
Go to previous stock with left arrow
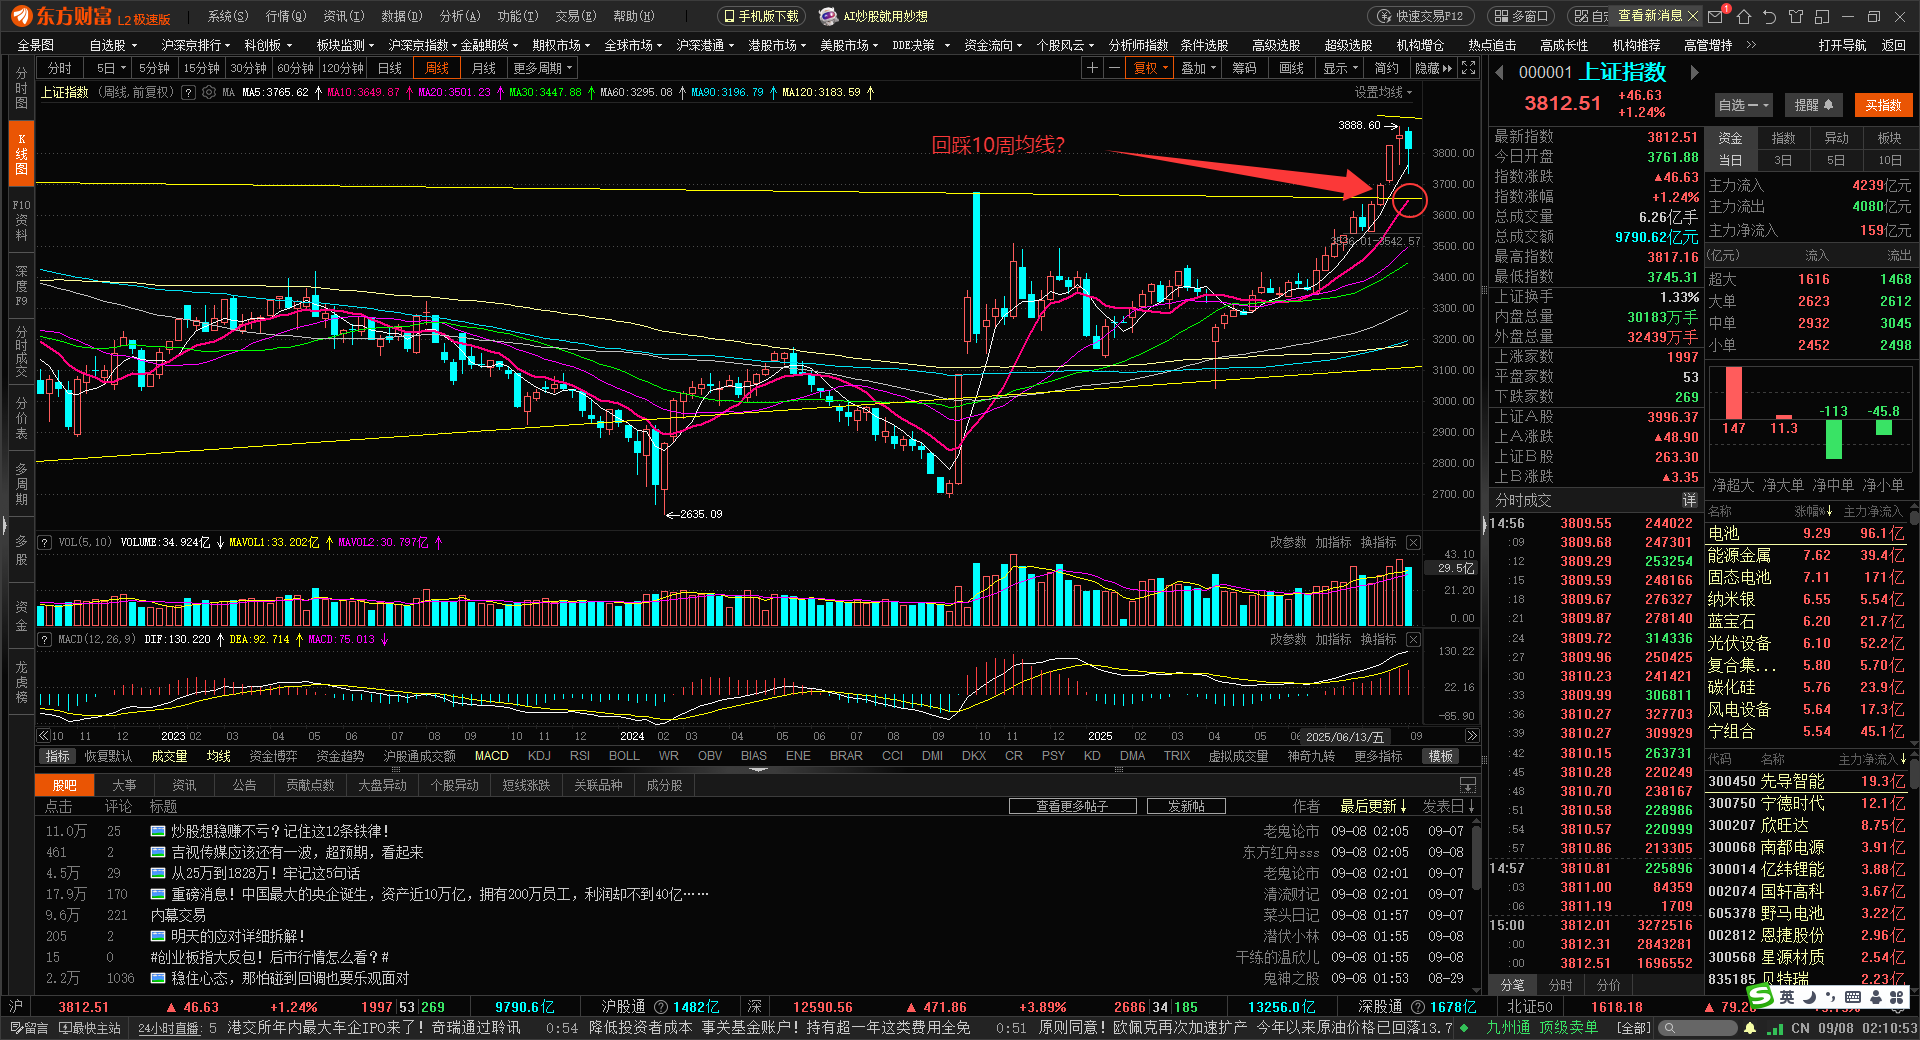click(x=1500, y=72)
